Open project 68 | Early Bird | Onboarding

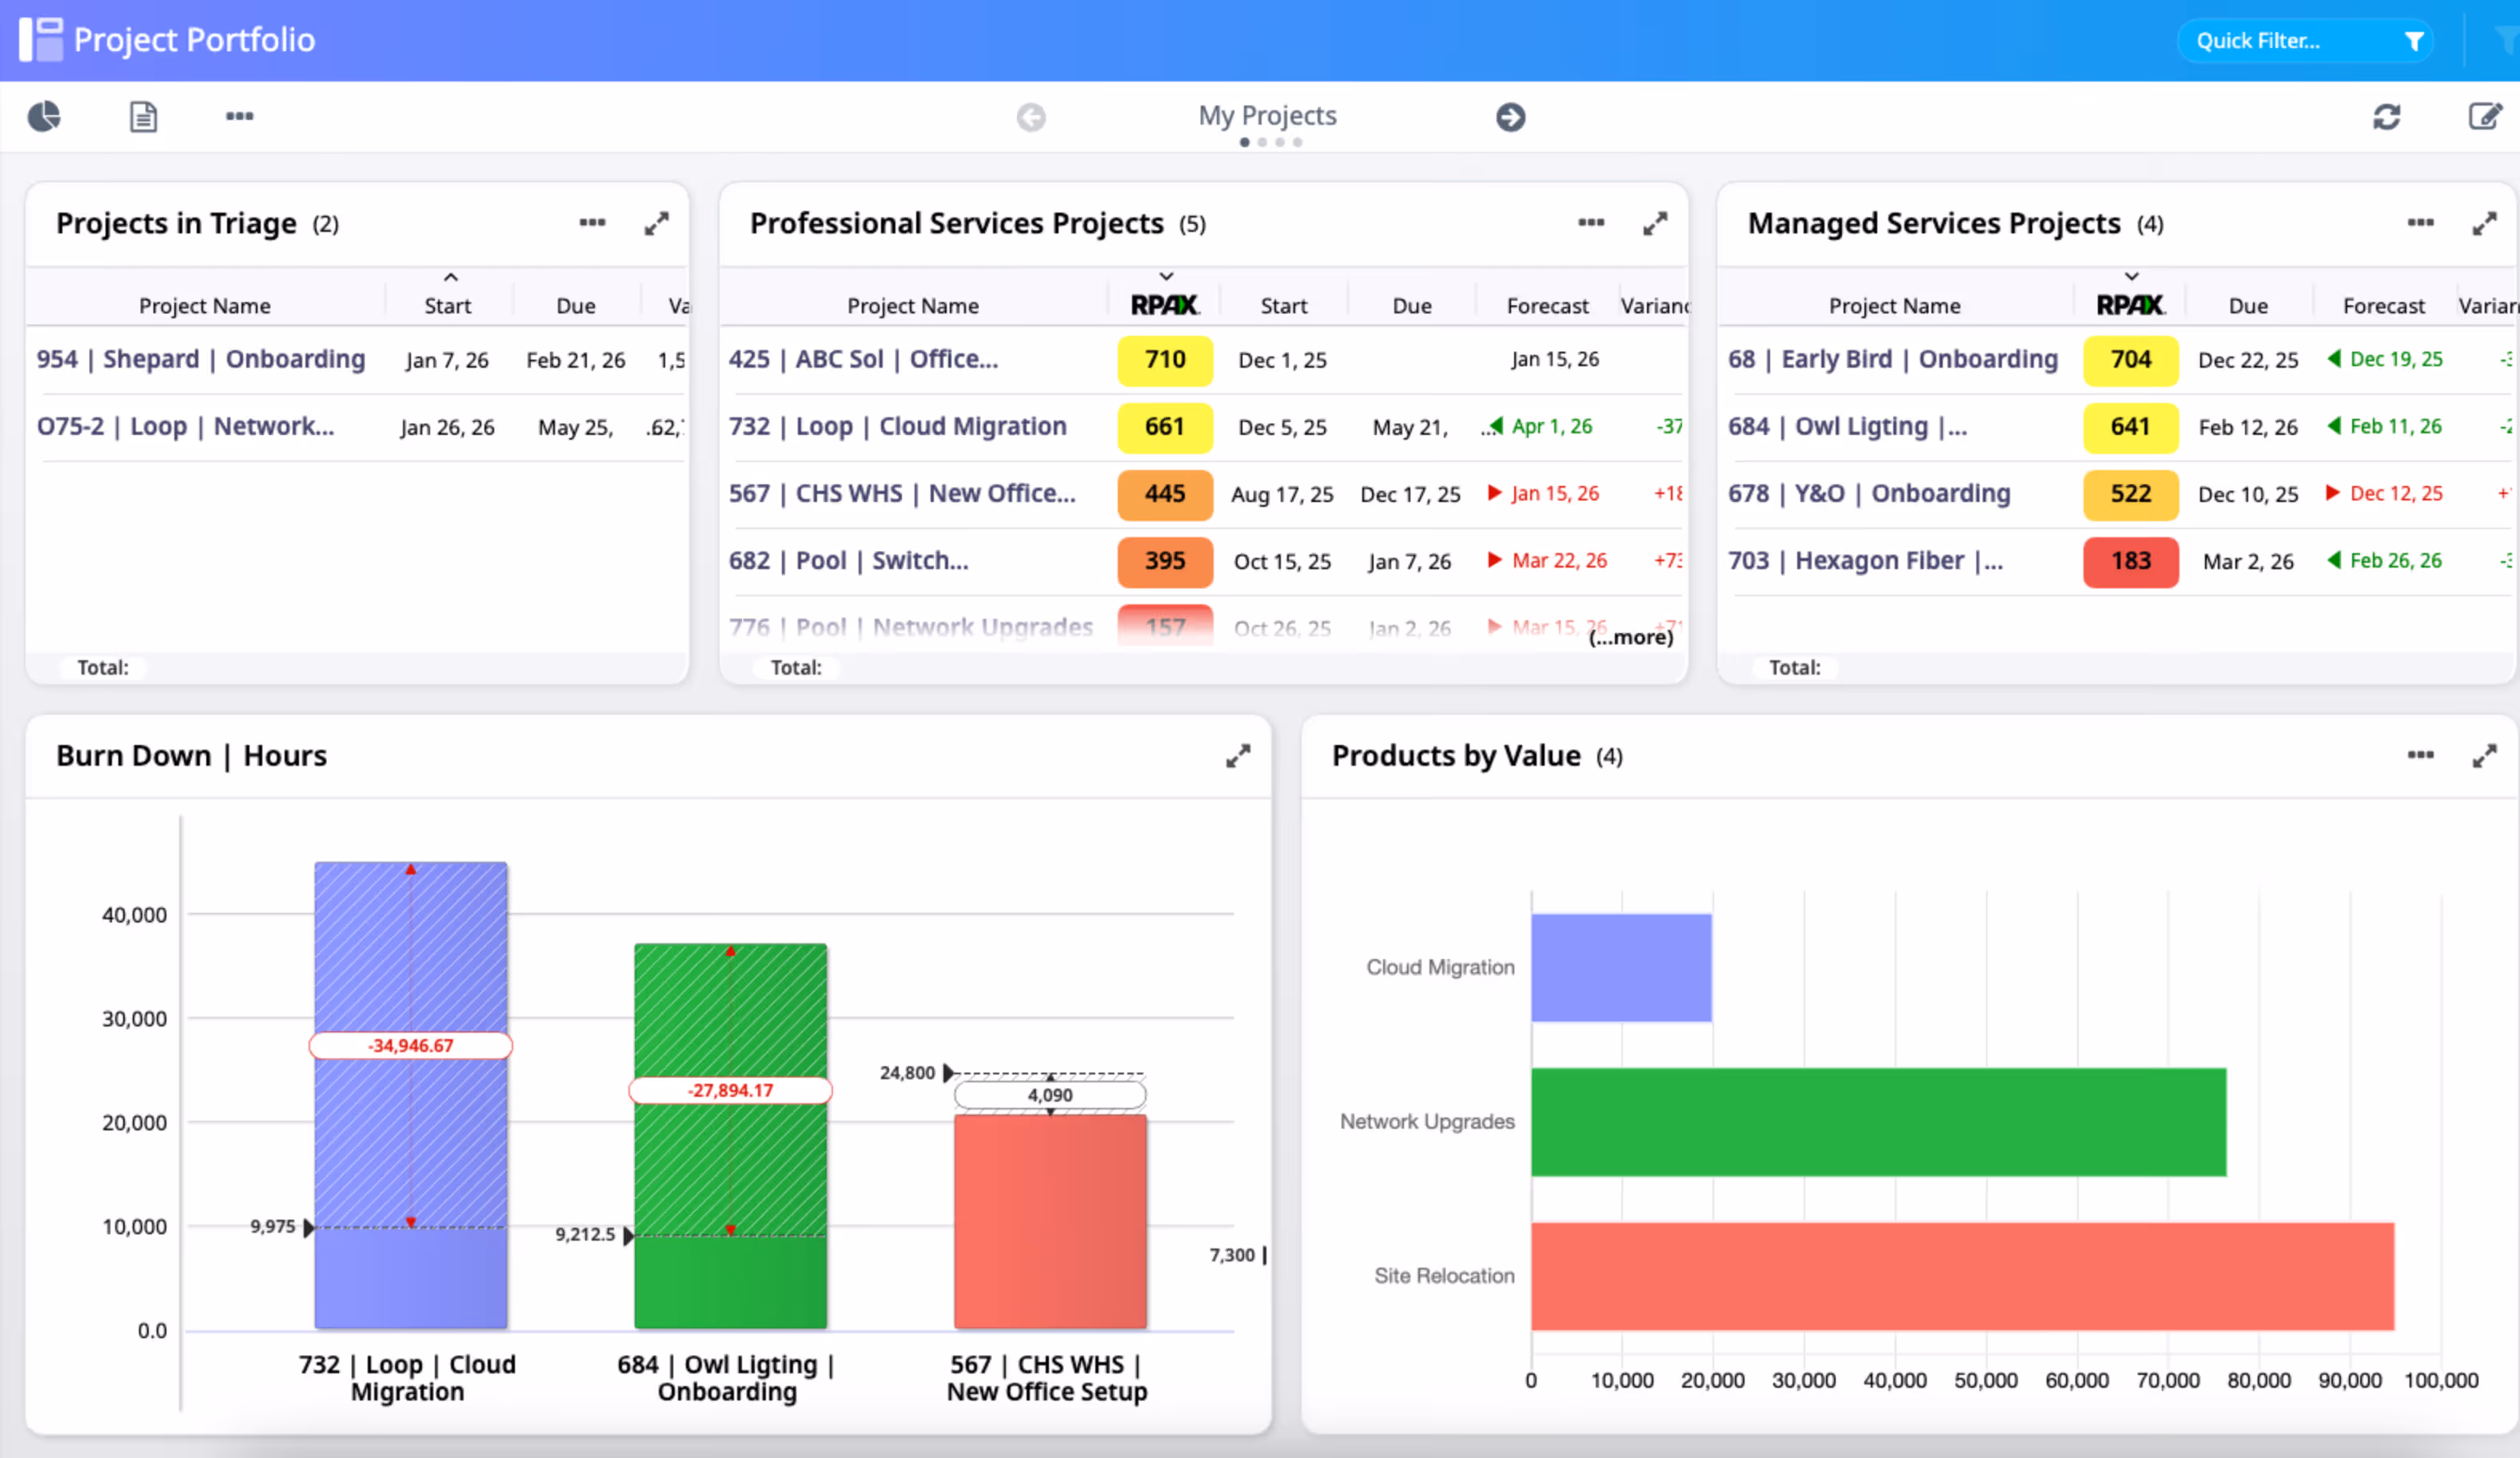coord(1892,359)
